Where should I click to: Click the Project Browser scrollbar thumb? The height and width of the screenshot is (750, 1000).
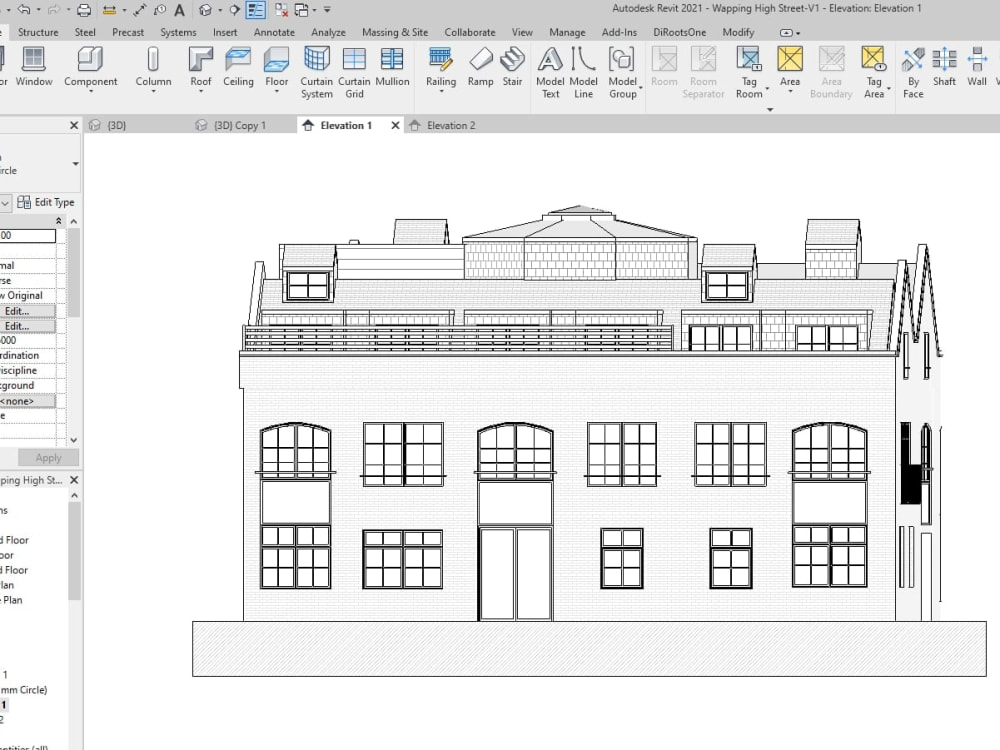click(x=74, y=551)
